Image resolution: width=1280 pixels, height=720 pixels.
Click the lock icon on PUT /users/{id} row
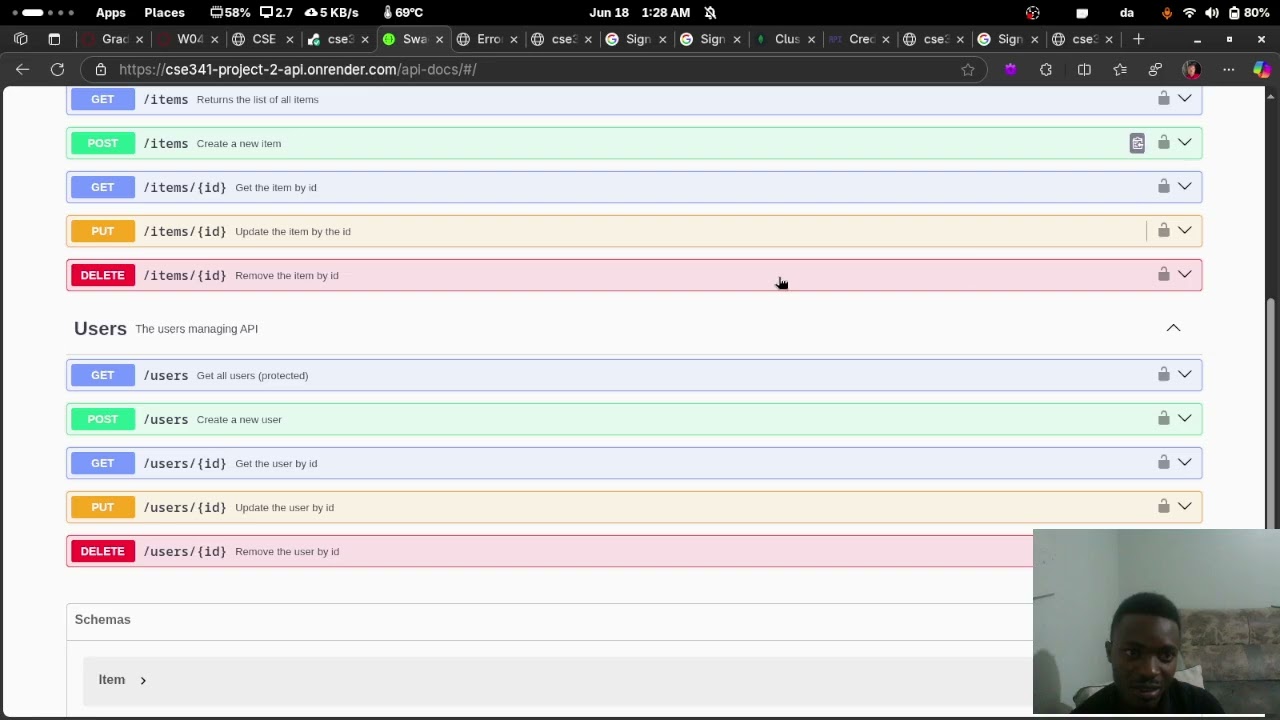click(1163, 506)
